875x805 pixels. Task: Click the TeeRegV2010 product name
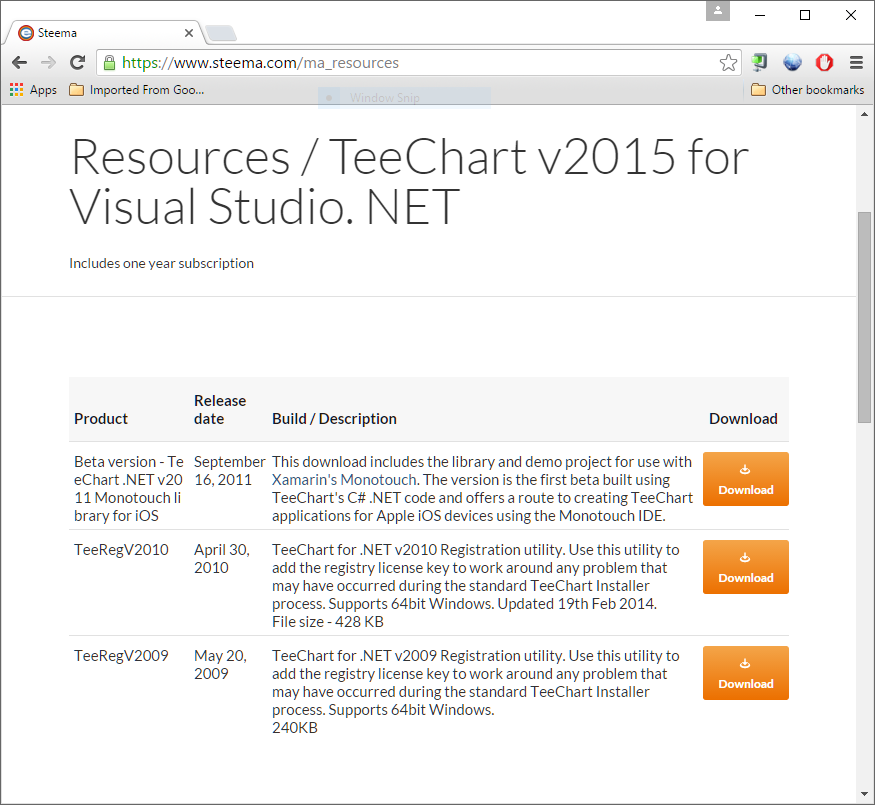(x=121, y=550)
